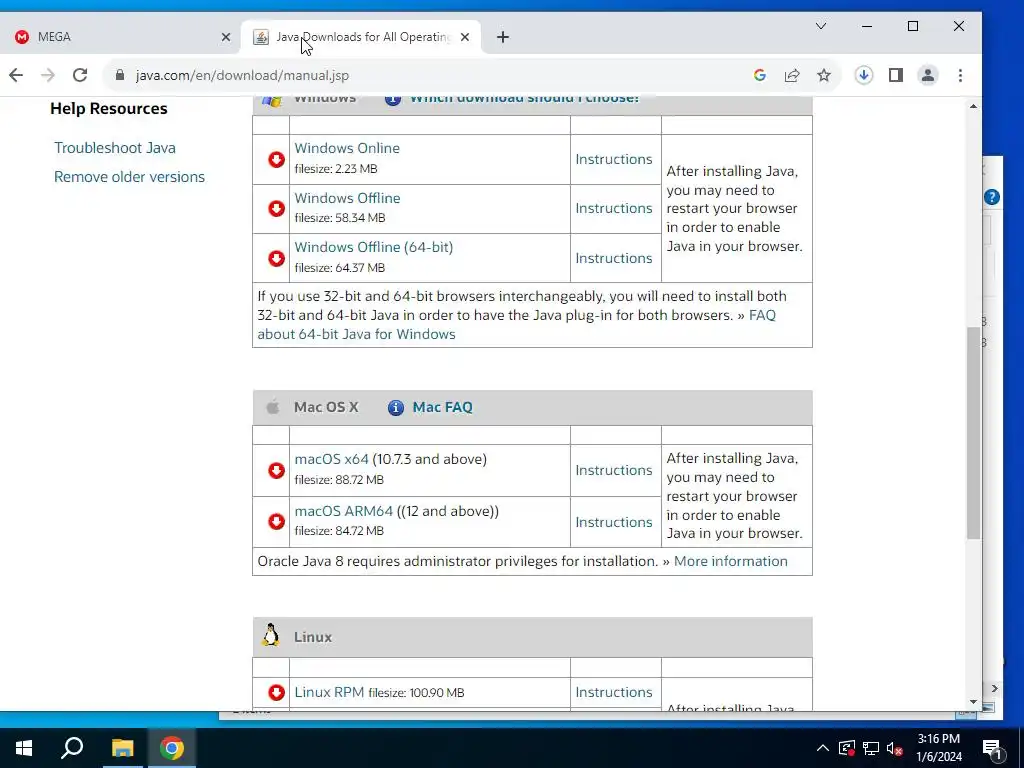This screenshot has width=1024, height=768.
Task: Open the Windows Start menu
Action: click(x=24, y=748)
